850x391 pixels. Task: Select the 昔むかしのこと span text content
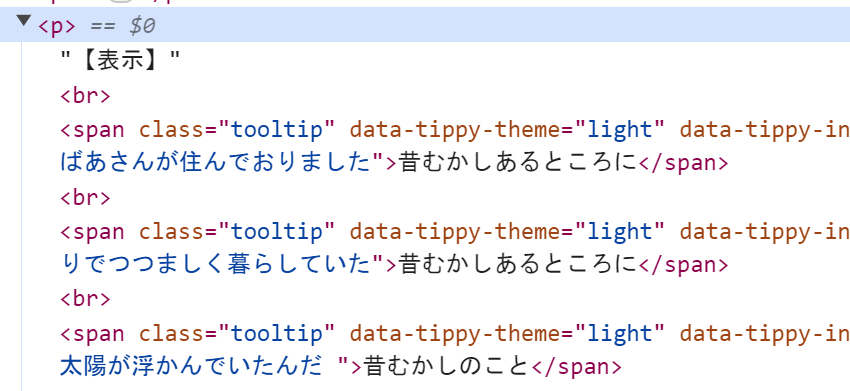pyautogui.click(x=446, y=367)
